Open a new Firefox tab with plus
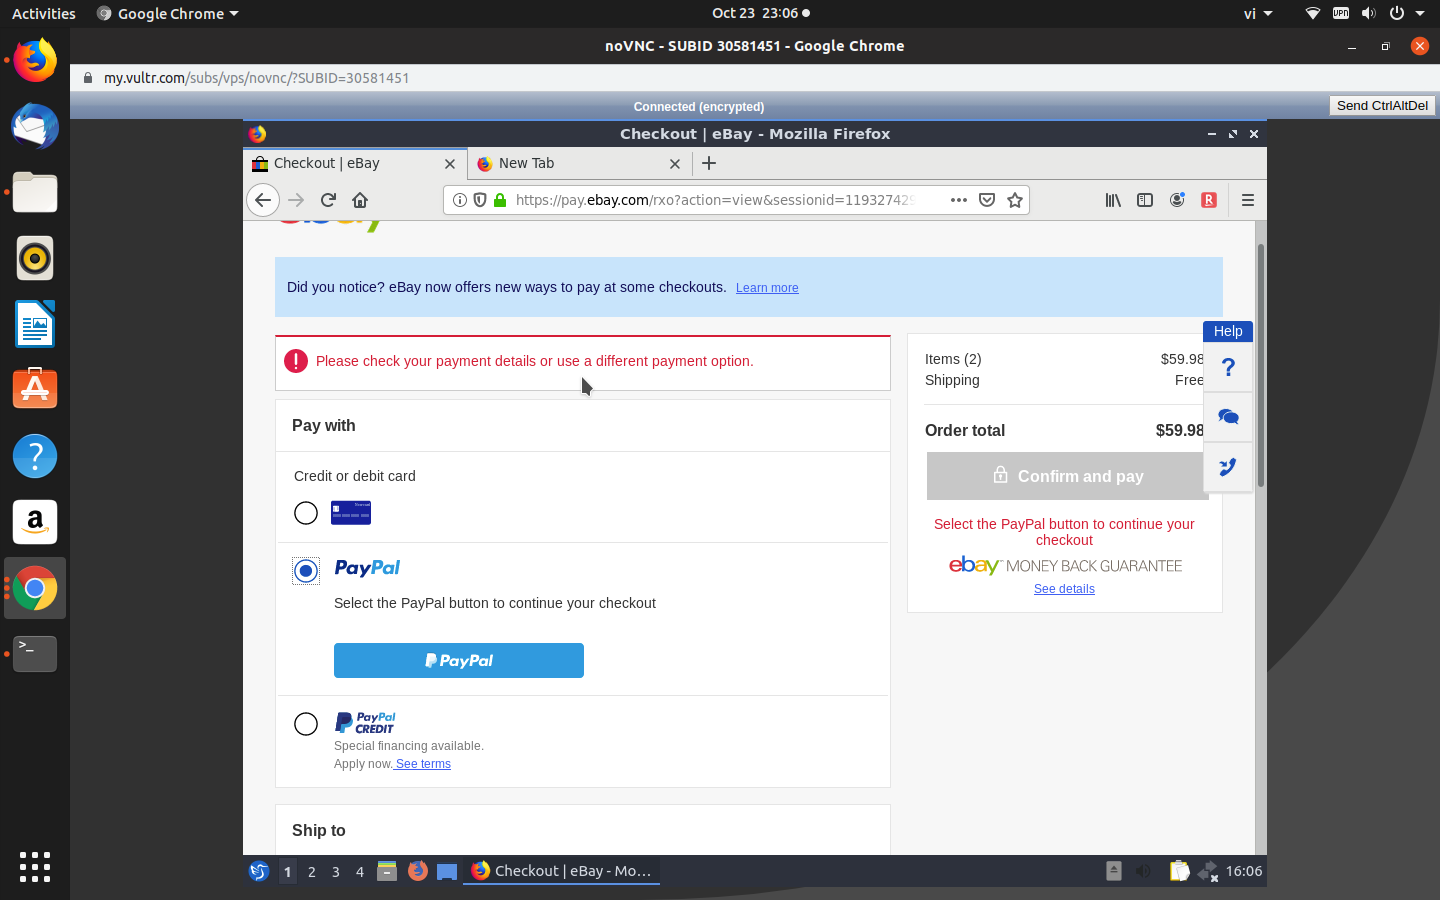Viewport: 1440px width, 900px height. 709,163
